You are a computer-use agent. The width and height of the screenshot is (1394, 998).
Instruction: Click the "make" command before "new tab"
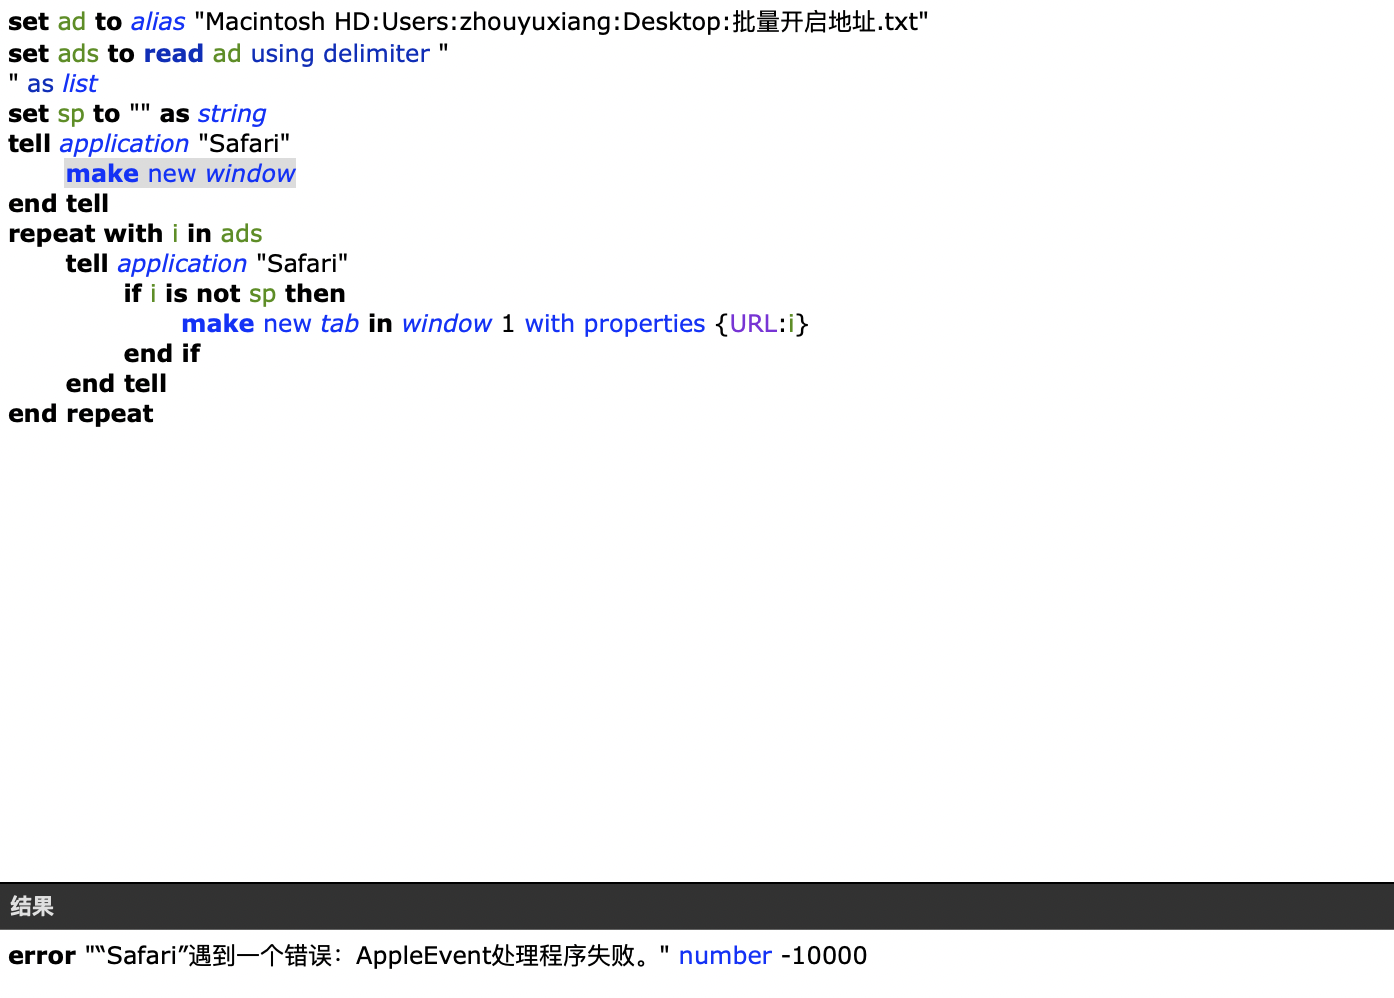tap(218, 324)
